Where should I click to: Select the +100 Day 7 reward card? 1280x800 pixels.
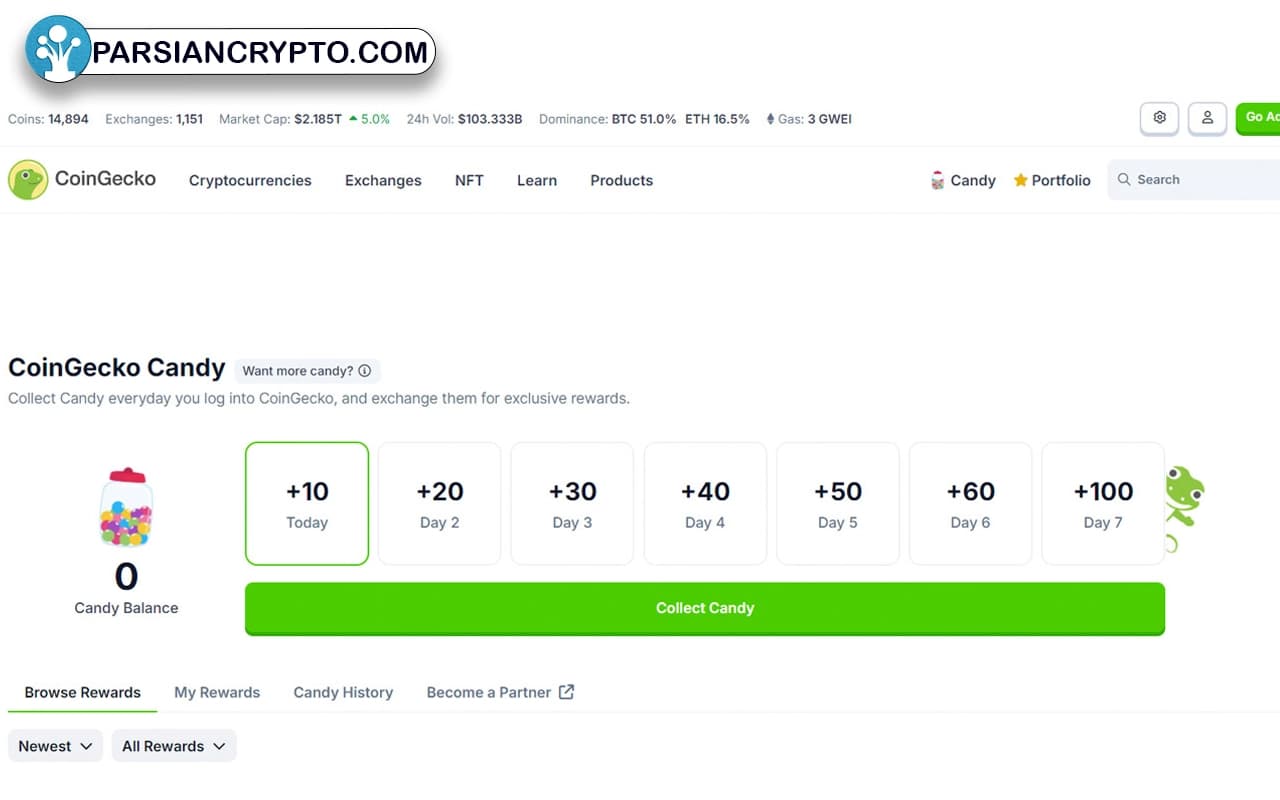click(x=1103, y=504)
